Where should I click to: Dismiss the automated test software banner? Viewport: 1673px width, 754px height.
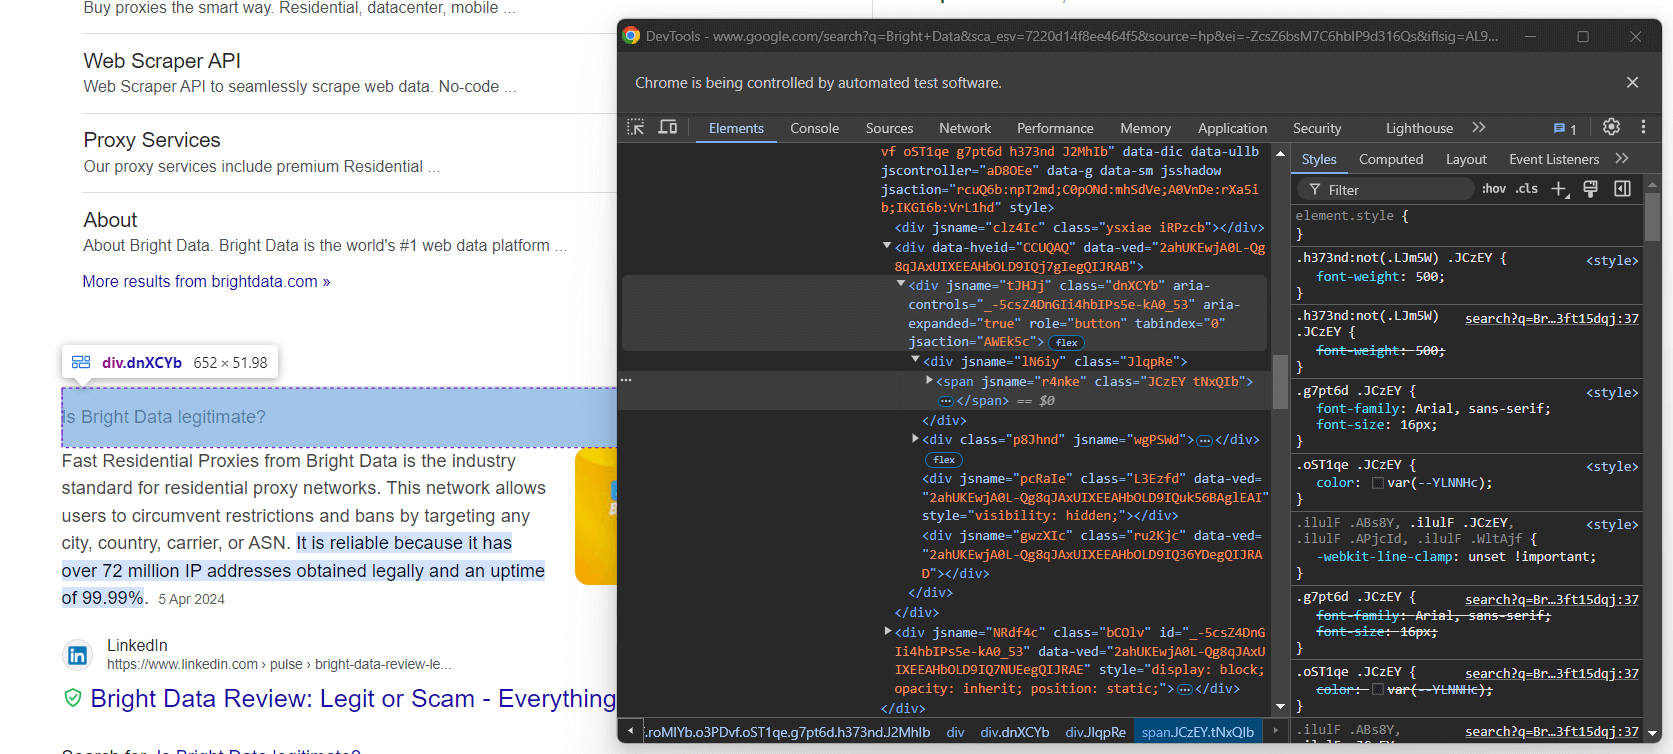[1632, 83]
